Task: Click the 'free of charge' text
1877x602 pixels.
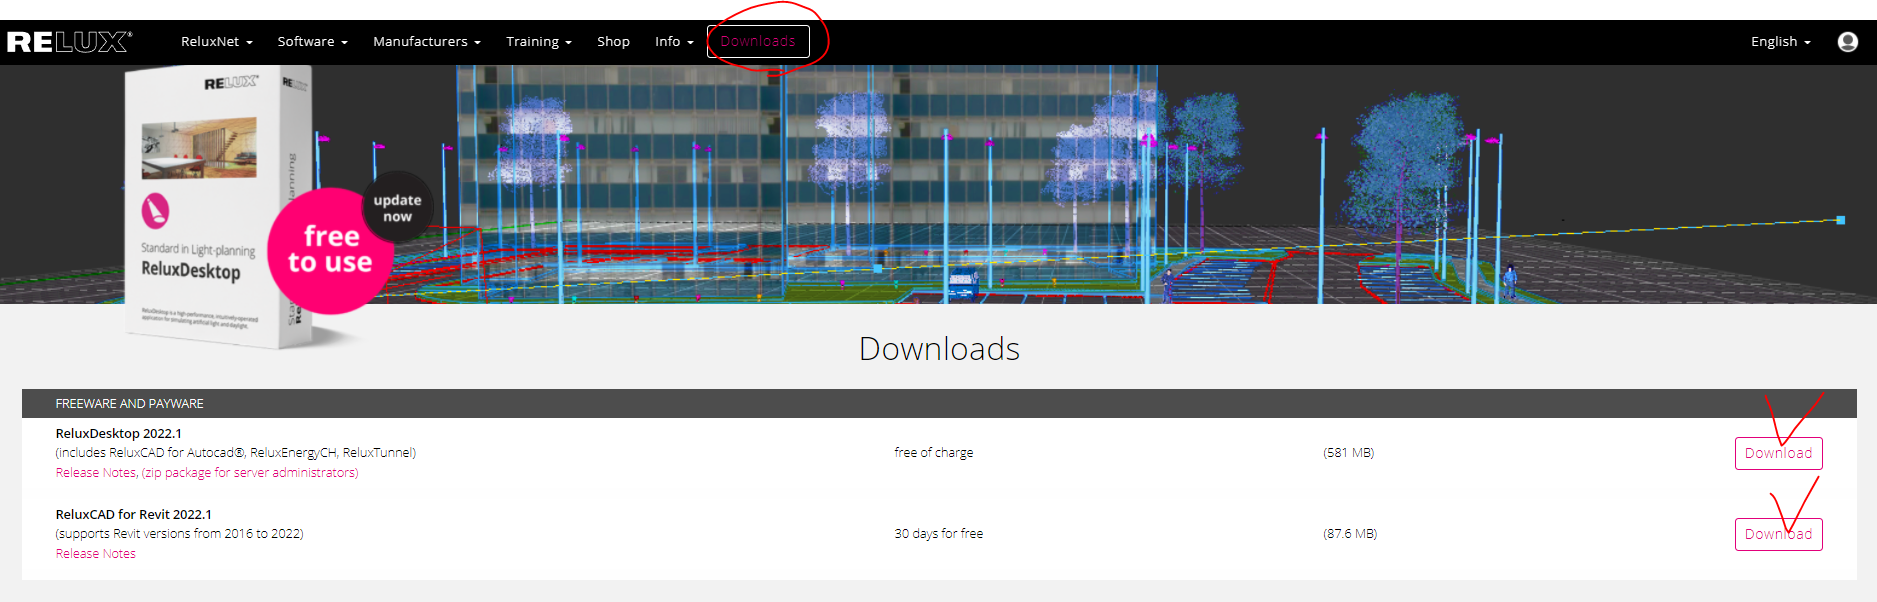Action: tap(934, 453)
